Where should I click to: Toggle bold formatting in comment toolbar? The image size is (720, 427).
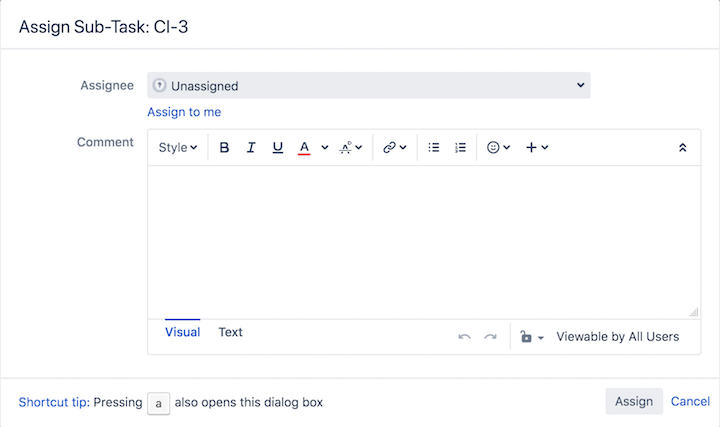click(x=224, y=147)
